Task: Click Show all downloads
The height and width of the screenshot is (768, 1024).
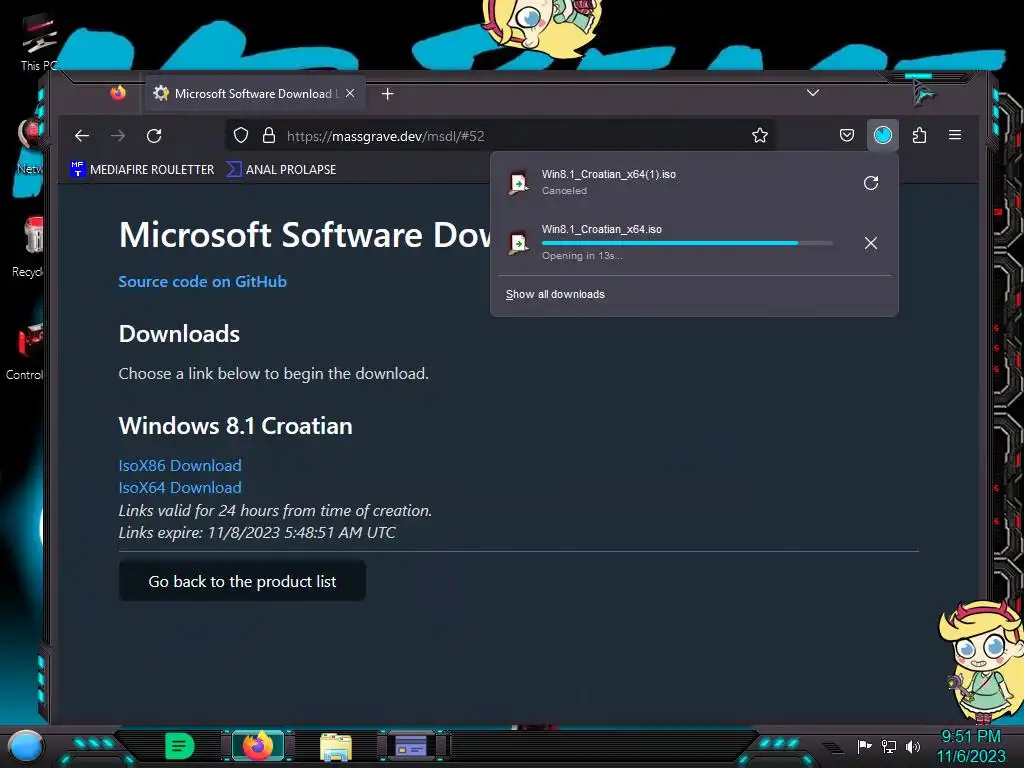Action: click(x=555, y=295)
